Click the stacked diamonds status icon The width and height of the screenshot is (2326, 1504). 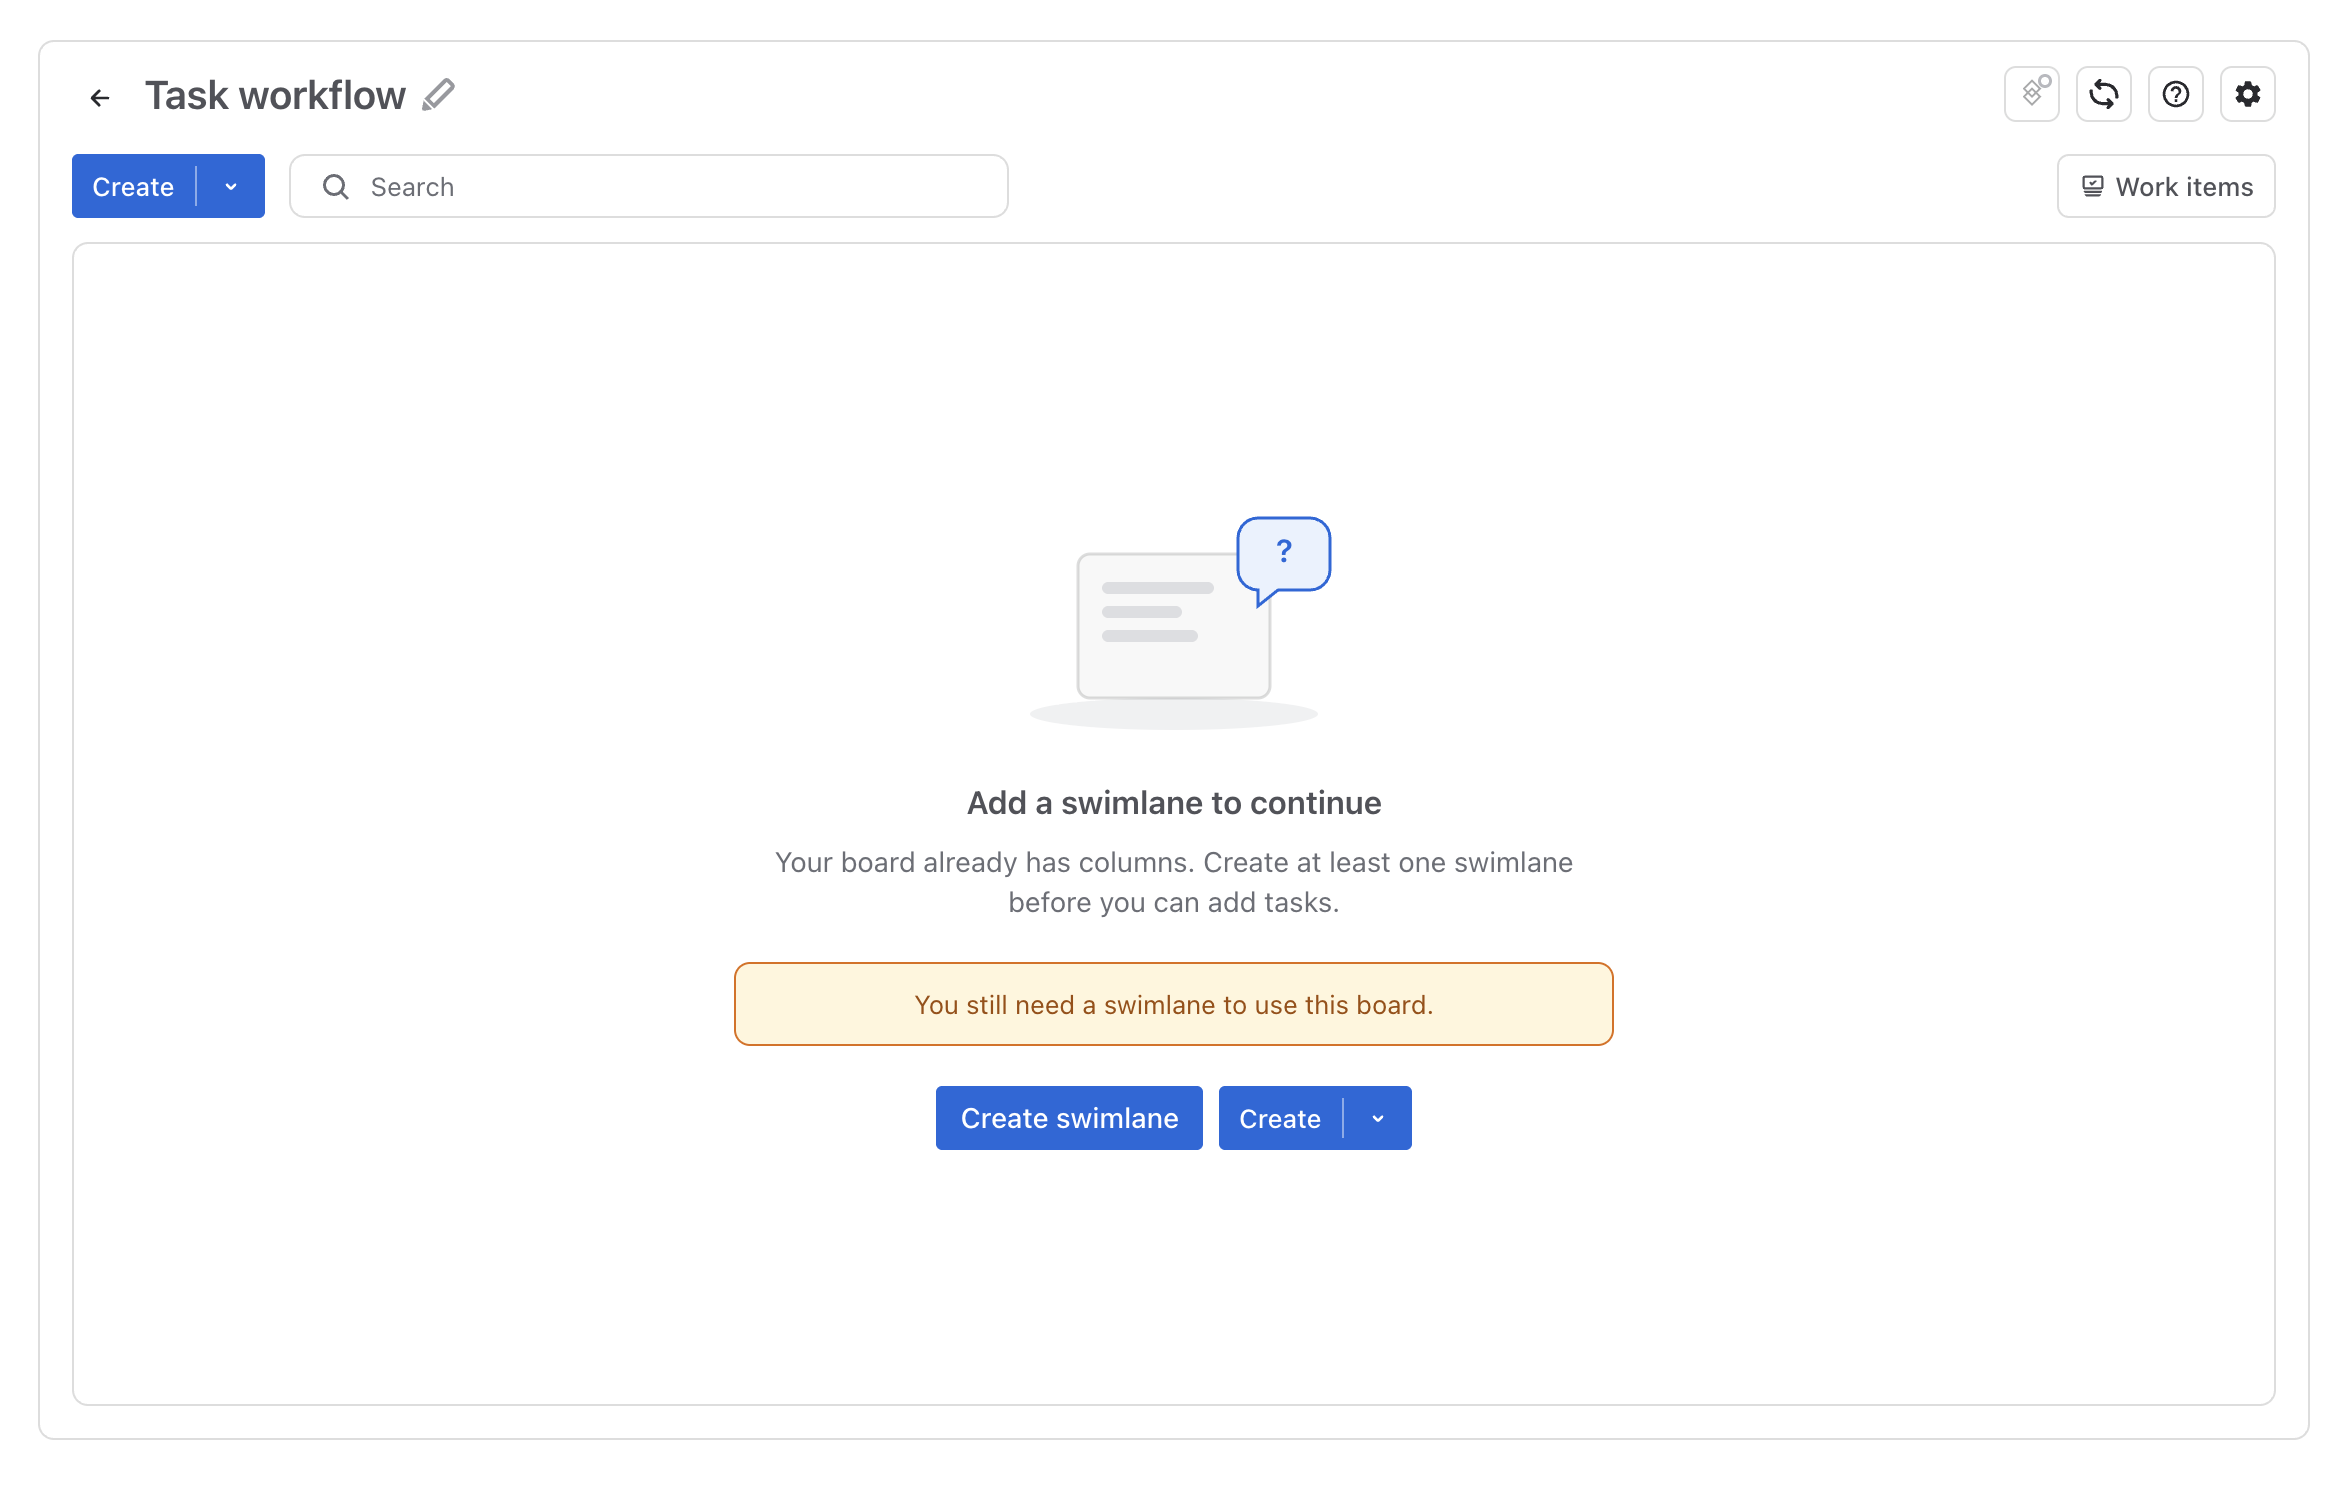2031,94
